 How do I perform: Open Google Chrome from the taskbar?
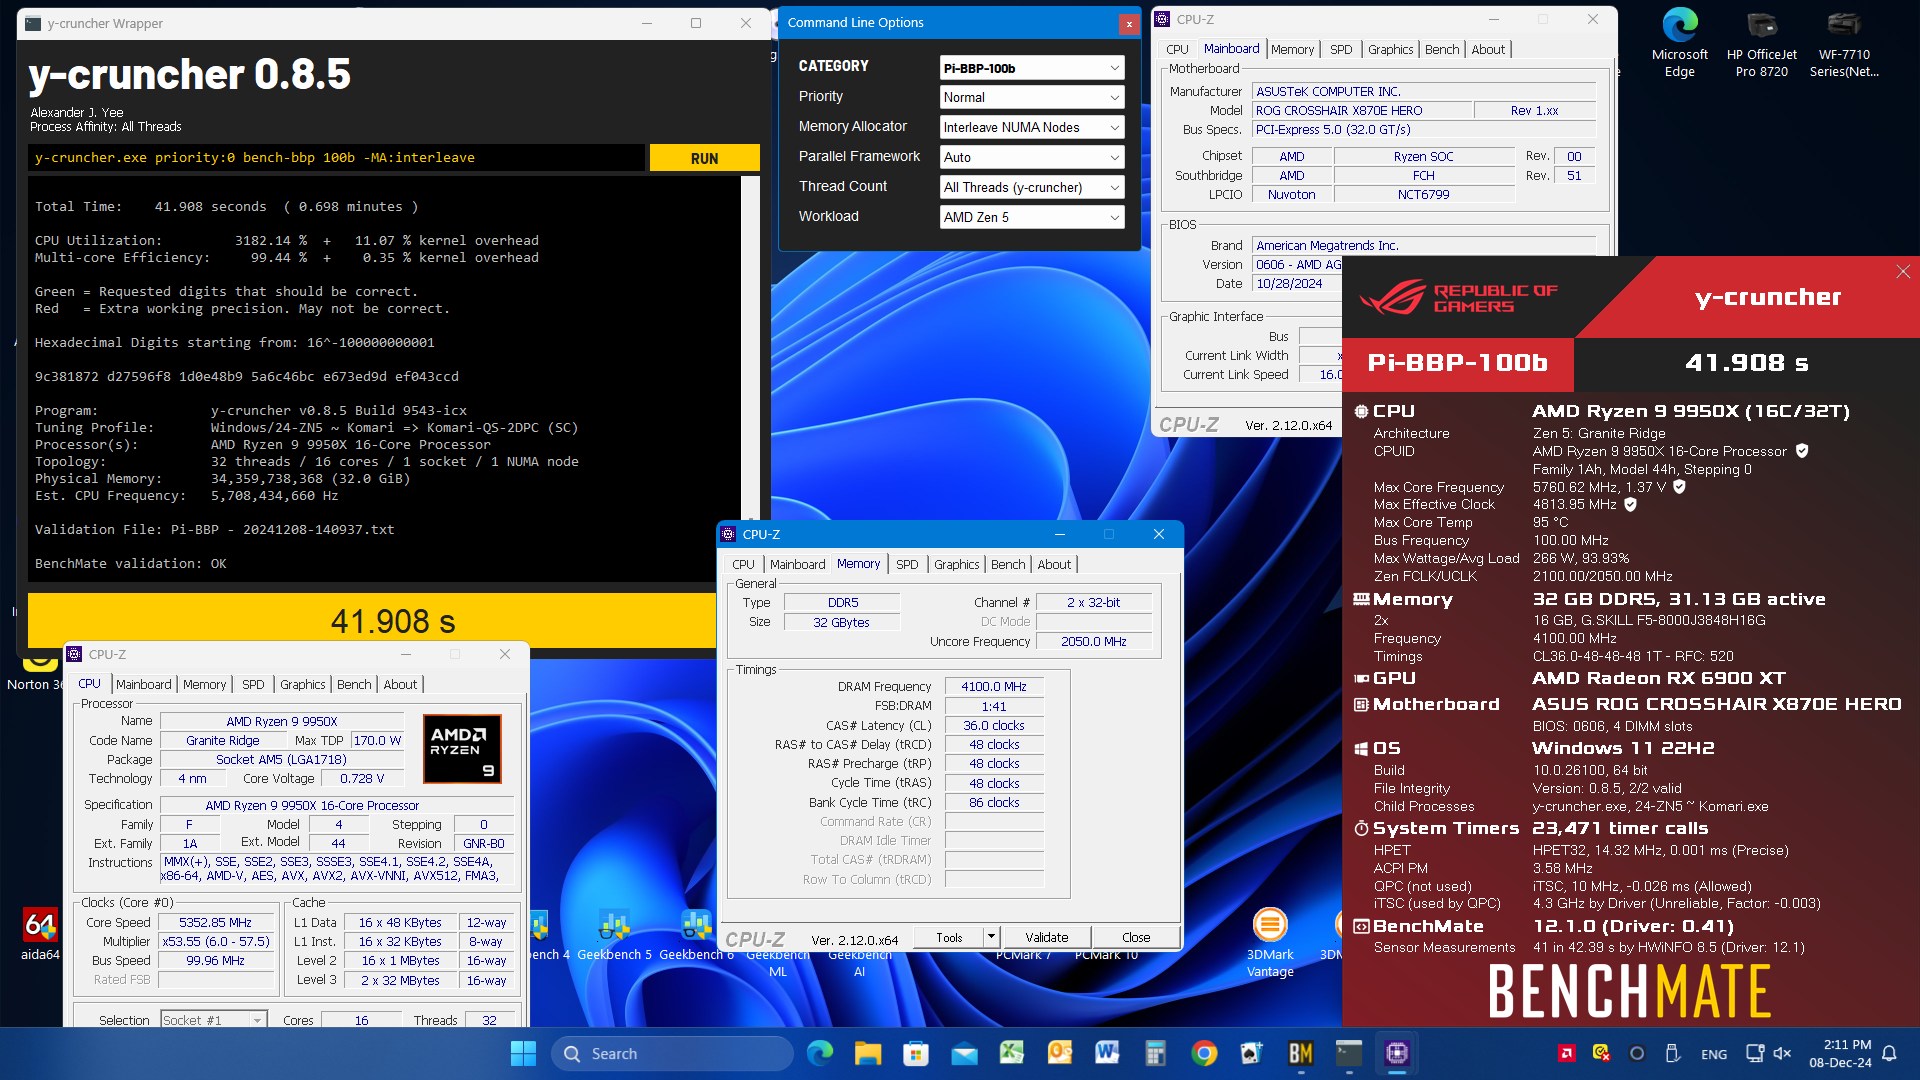pos(1204,1053)
